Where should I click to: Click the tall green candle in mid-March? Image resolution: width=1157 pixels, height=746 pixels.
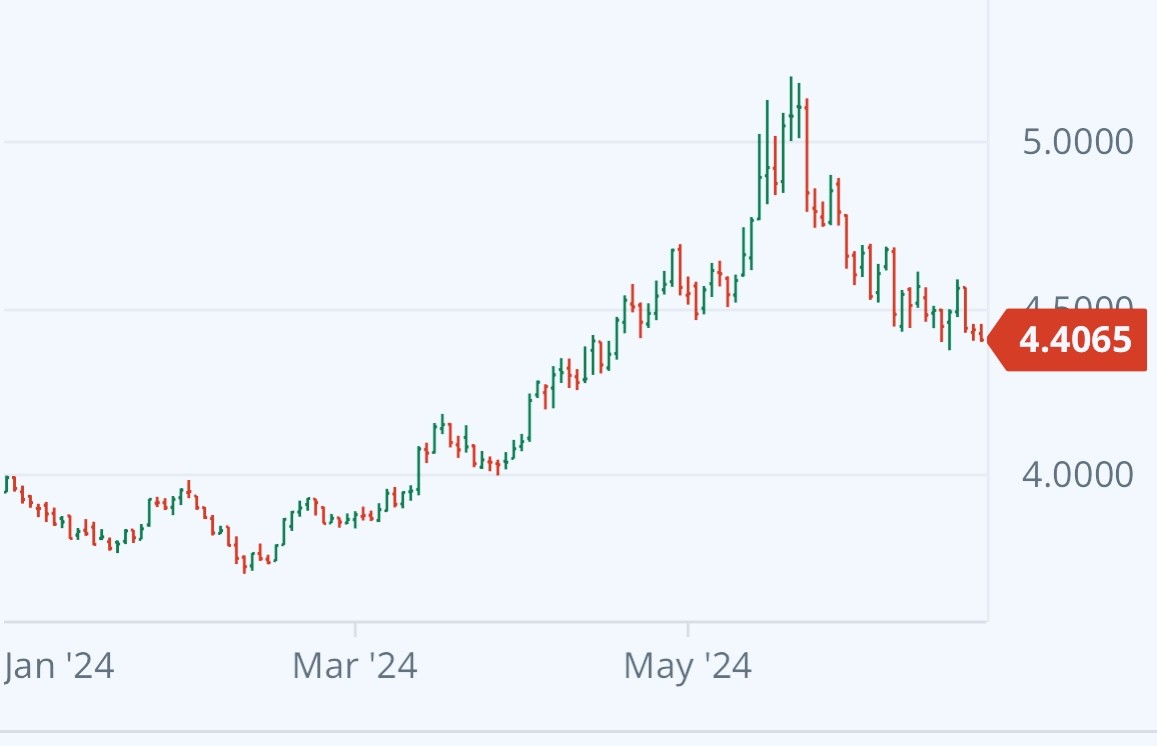pyautogui.click(x=419, y=470)
